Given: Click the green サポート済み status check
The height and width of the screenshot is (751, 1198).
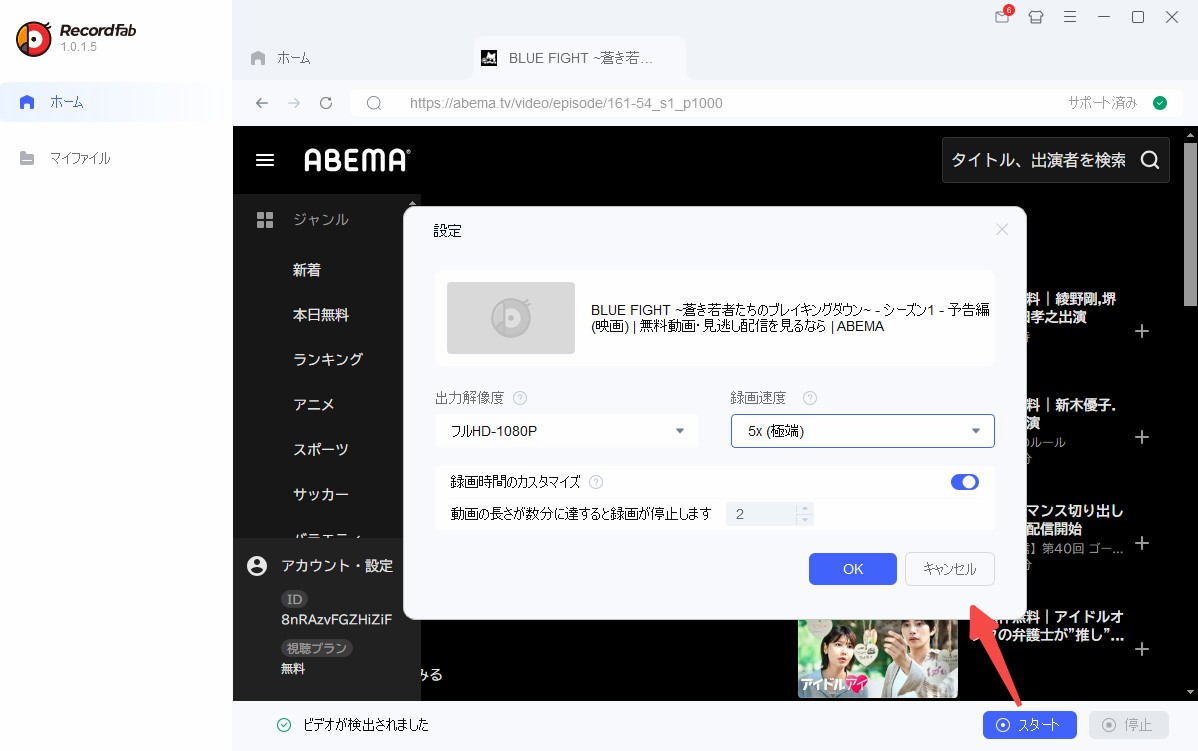Looking at the screenshot, I should click(x=1159, y=102).
